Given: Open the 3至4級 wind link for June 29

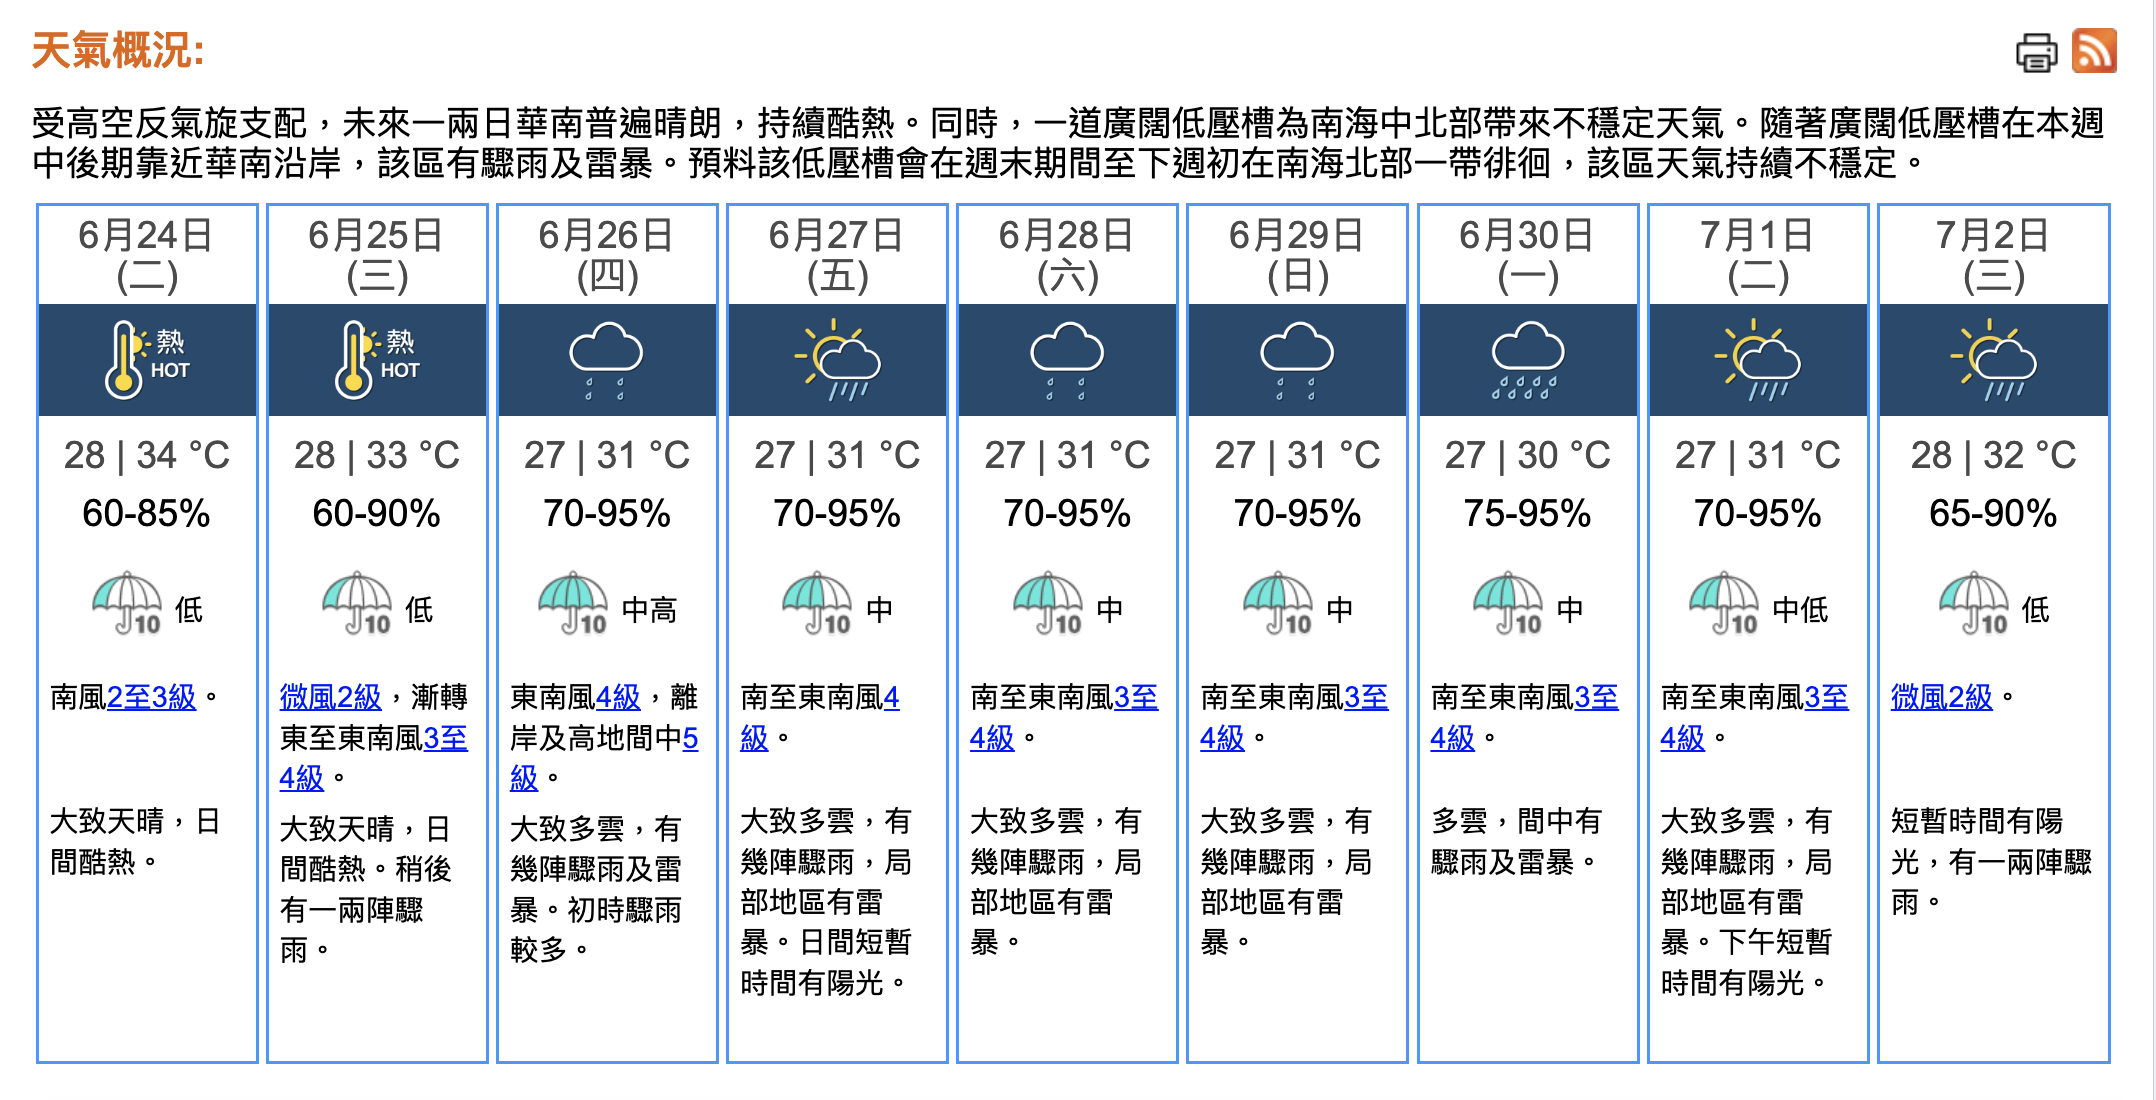Looking at the screenshot, I should pos(1366,697).
